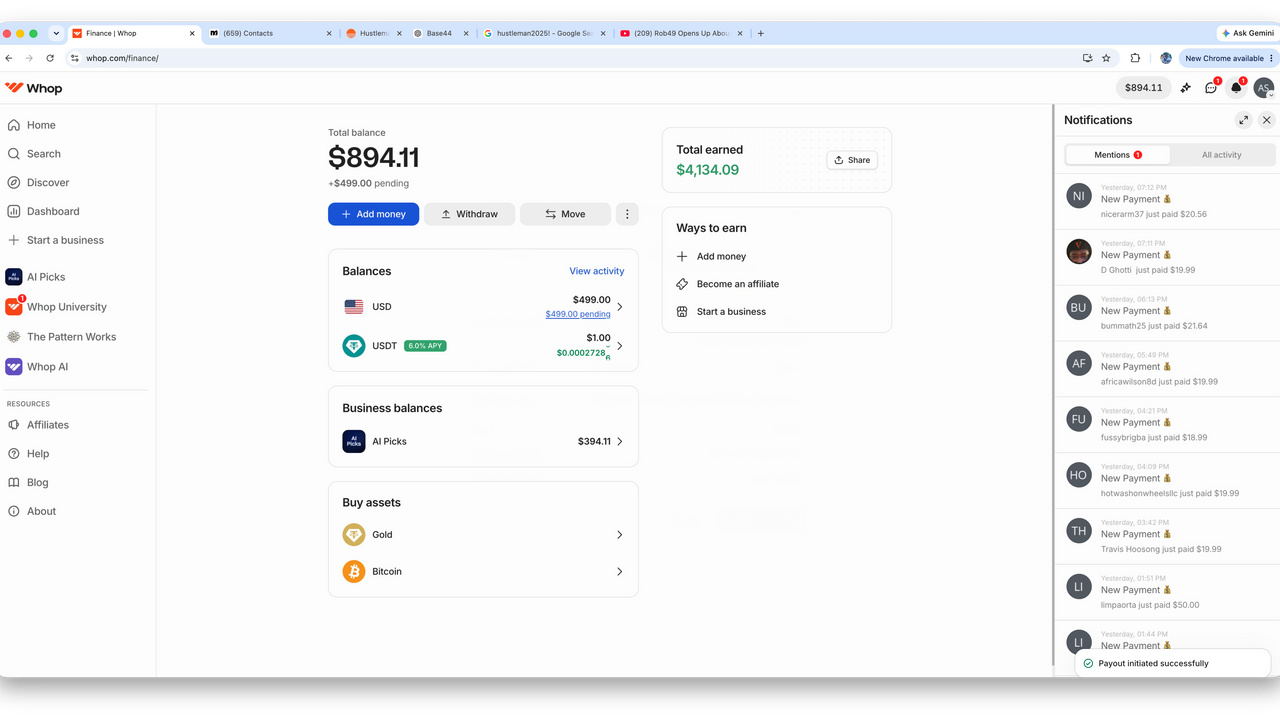
Task: Click the blue Add money button
Action: tap(373, 214)
